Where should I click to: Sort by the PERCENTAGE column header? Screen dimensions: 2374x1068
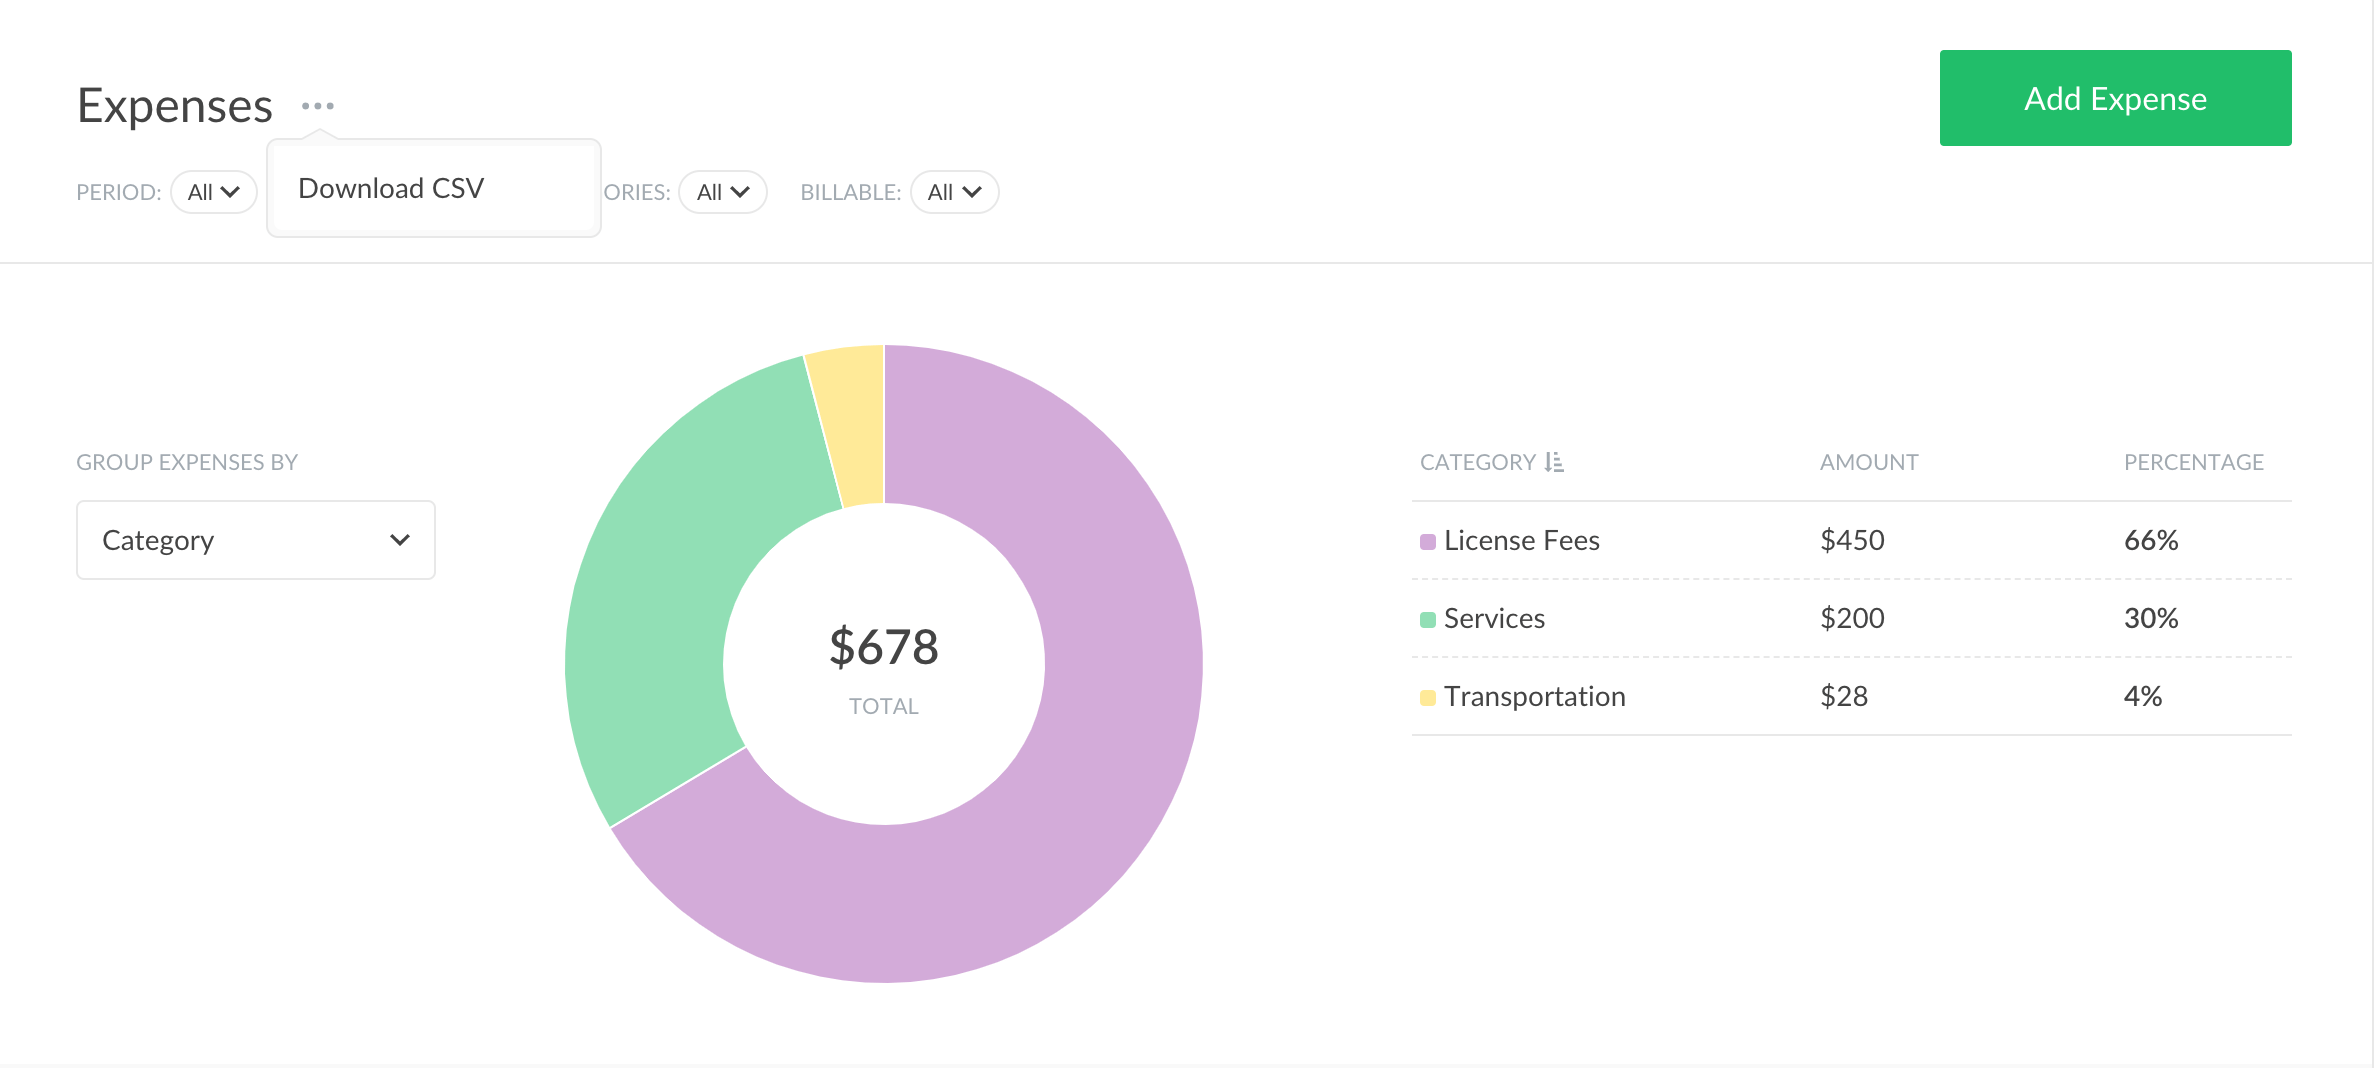point(2193,462)
